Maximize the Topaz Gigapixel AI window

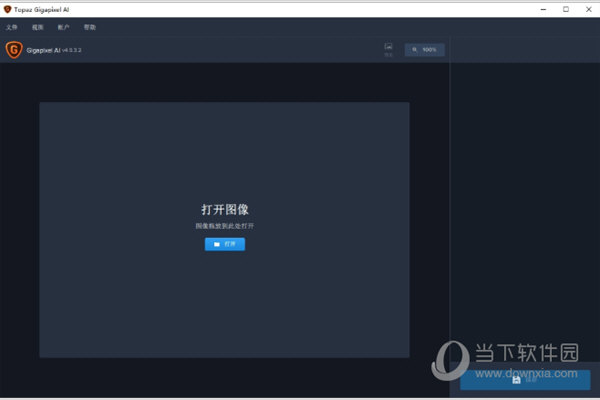(x=566, y=9)
